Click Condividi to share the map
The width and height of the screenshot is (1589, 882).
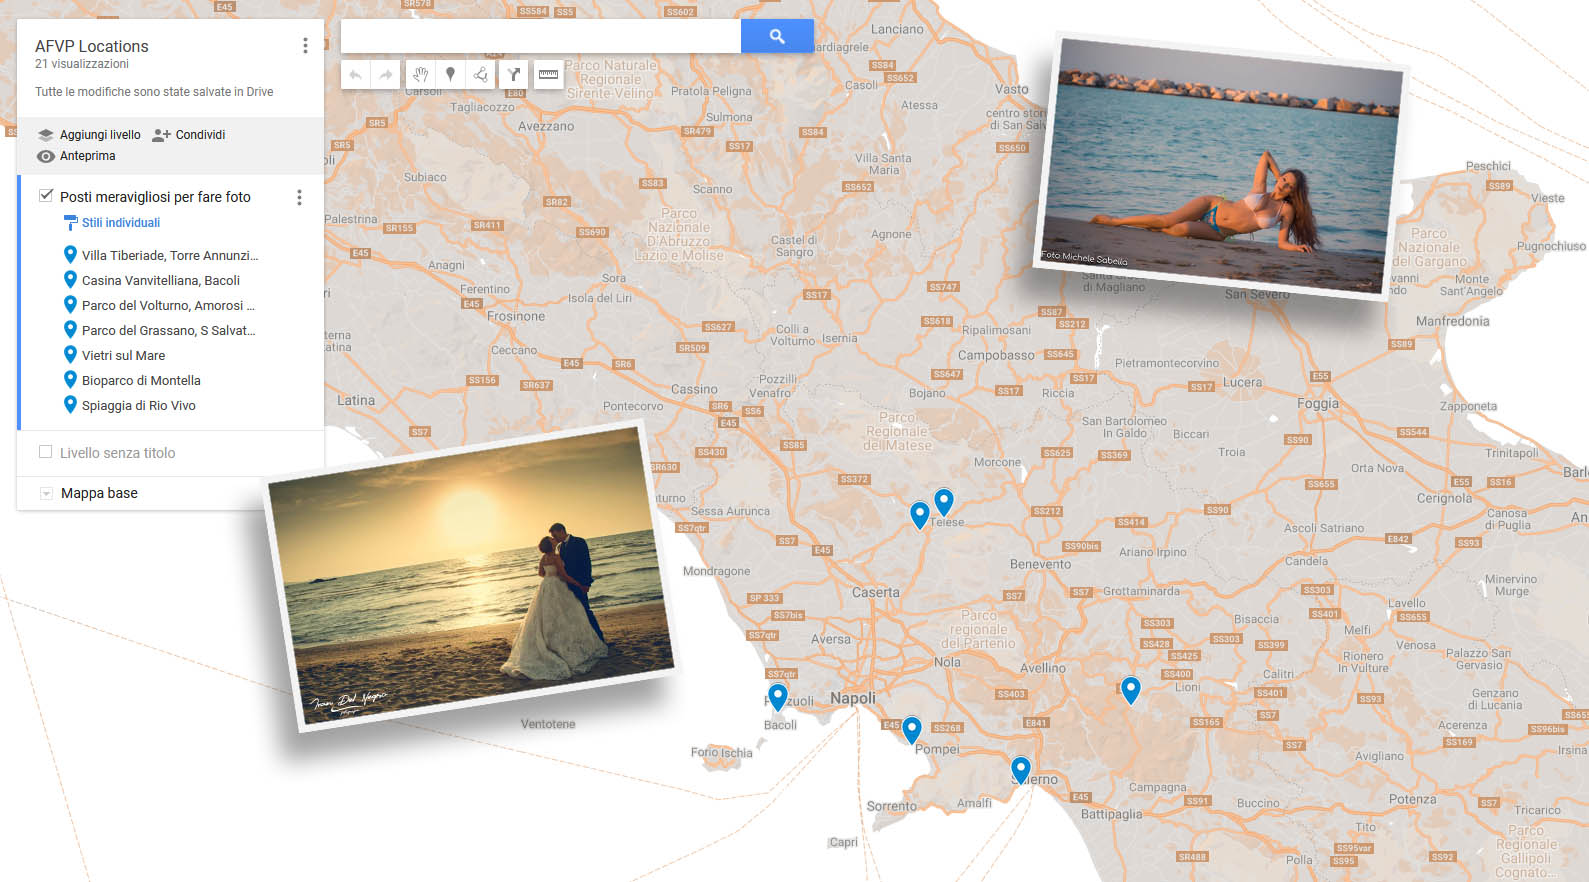tap(189, 135)
